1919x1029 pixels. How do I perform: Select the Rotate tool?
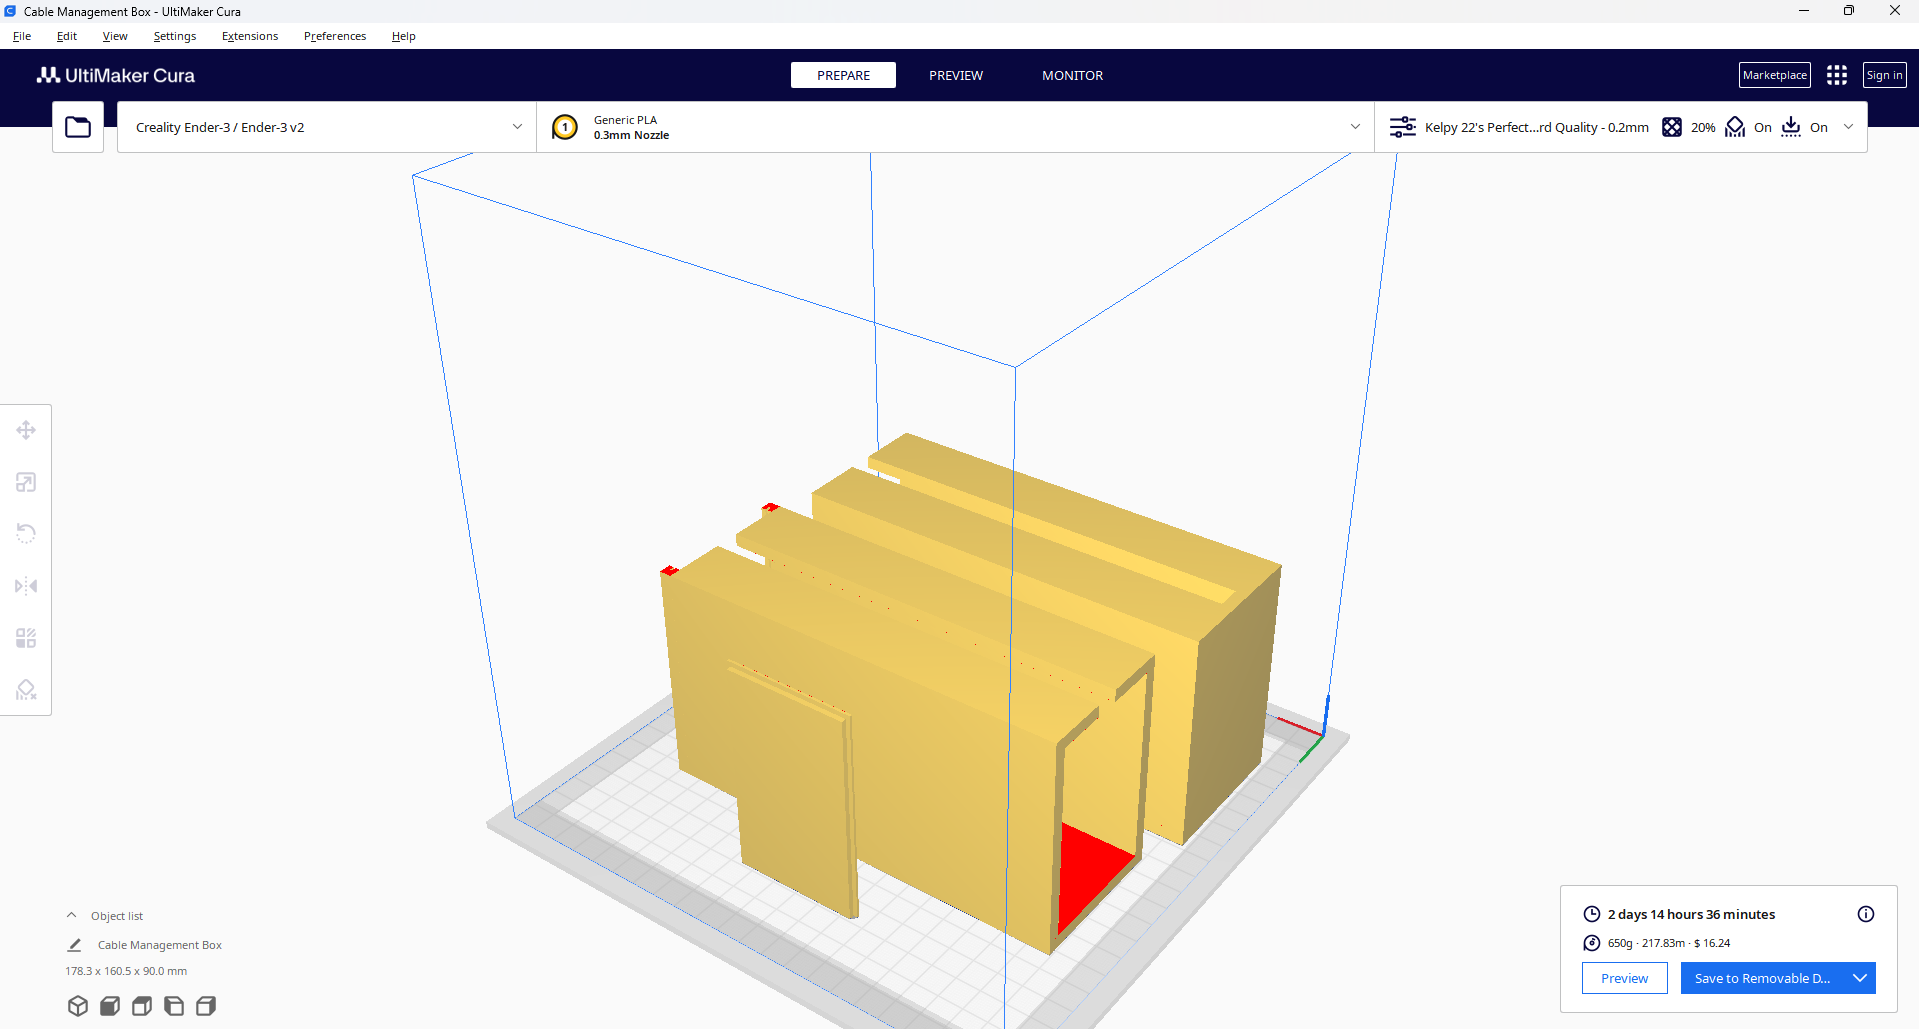[26, 534]
